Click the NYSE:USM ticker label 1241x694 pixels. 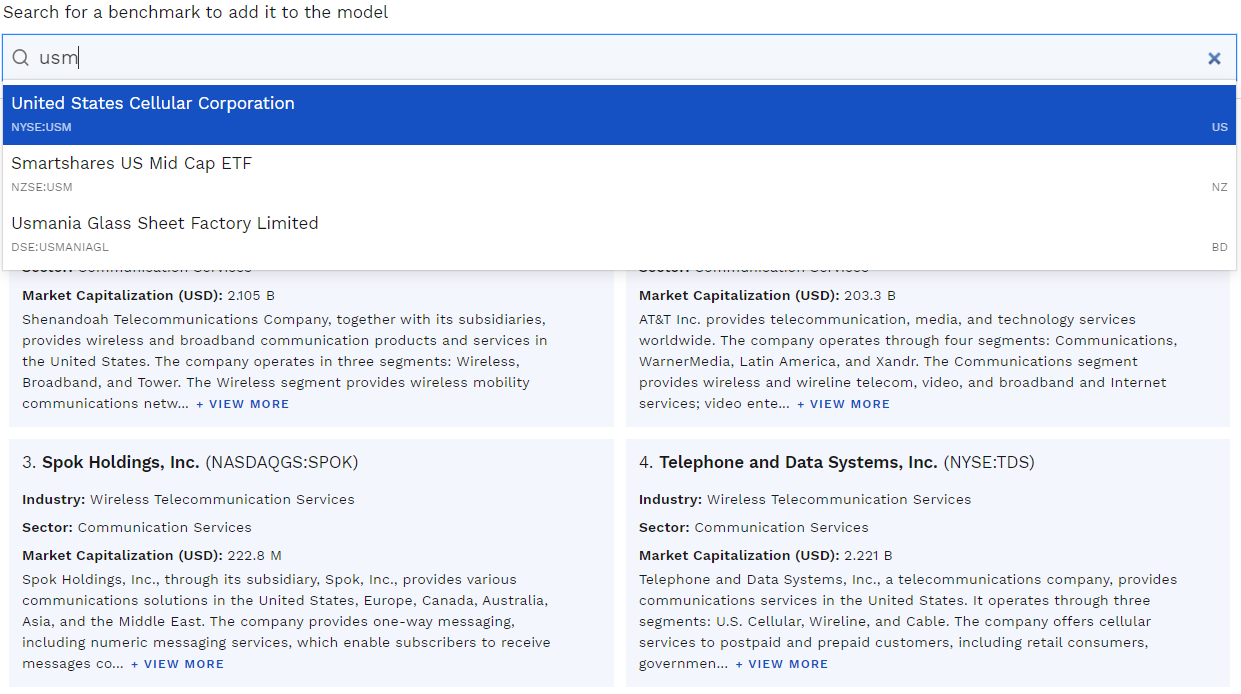(x=41, y=127)
